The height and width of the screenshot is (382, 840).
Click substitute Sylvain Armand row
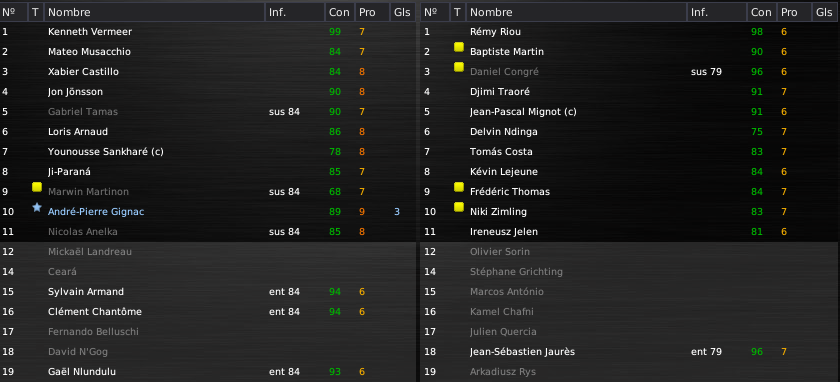208,291
